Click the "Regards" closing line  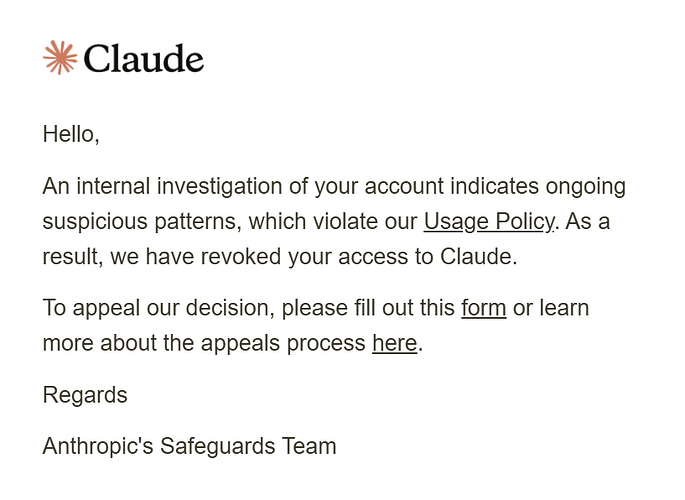coord(85,395)
